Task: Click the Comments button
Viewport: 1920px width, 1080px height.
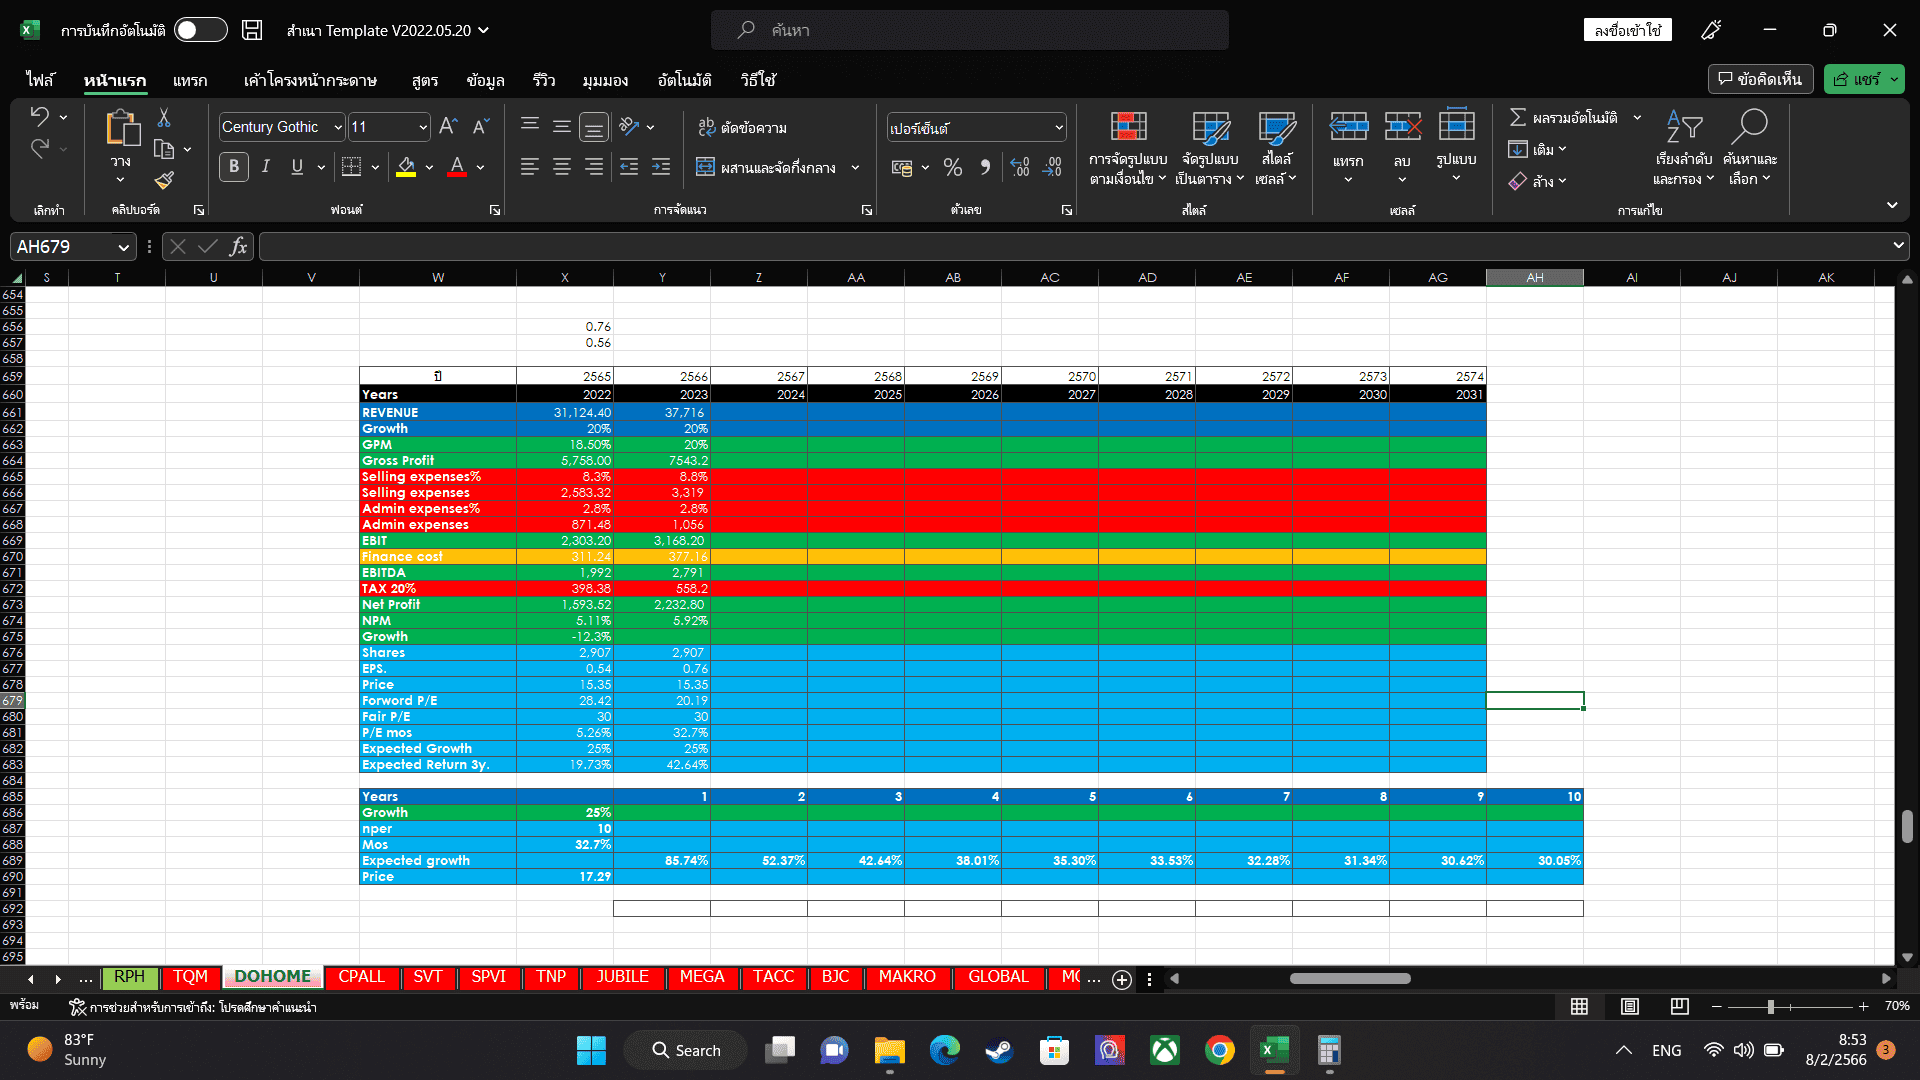Action: (1760, 79)
